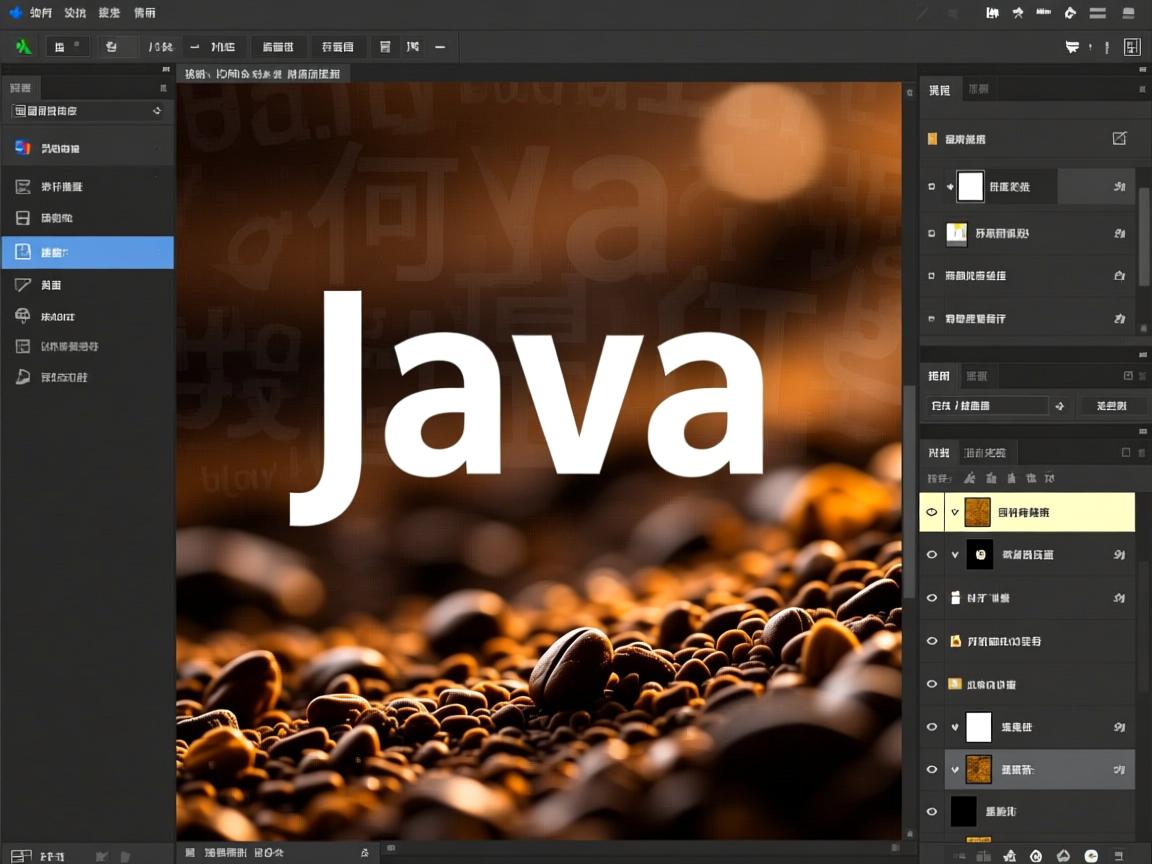1152x864 pixels.
Task: Select the umbrella-shaped icon in left sidebar
Action: (x=22, y=316)
